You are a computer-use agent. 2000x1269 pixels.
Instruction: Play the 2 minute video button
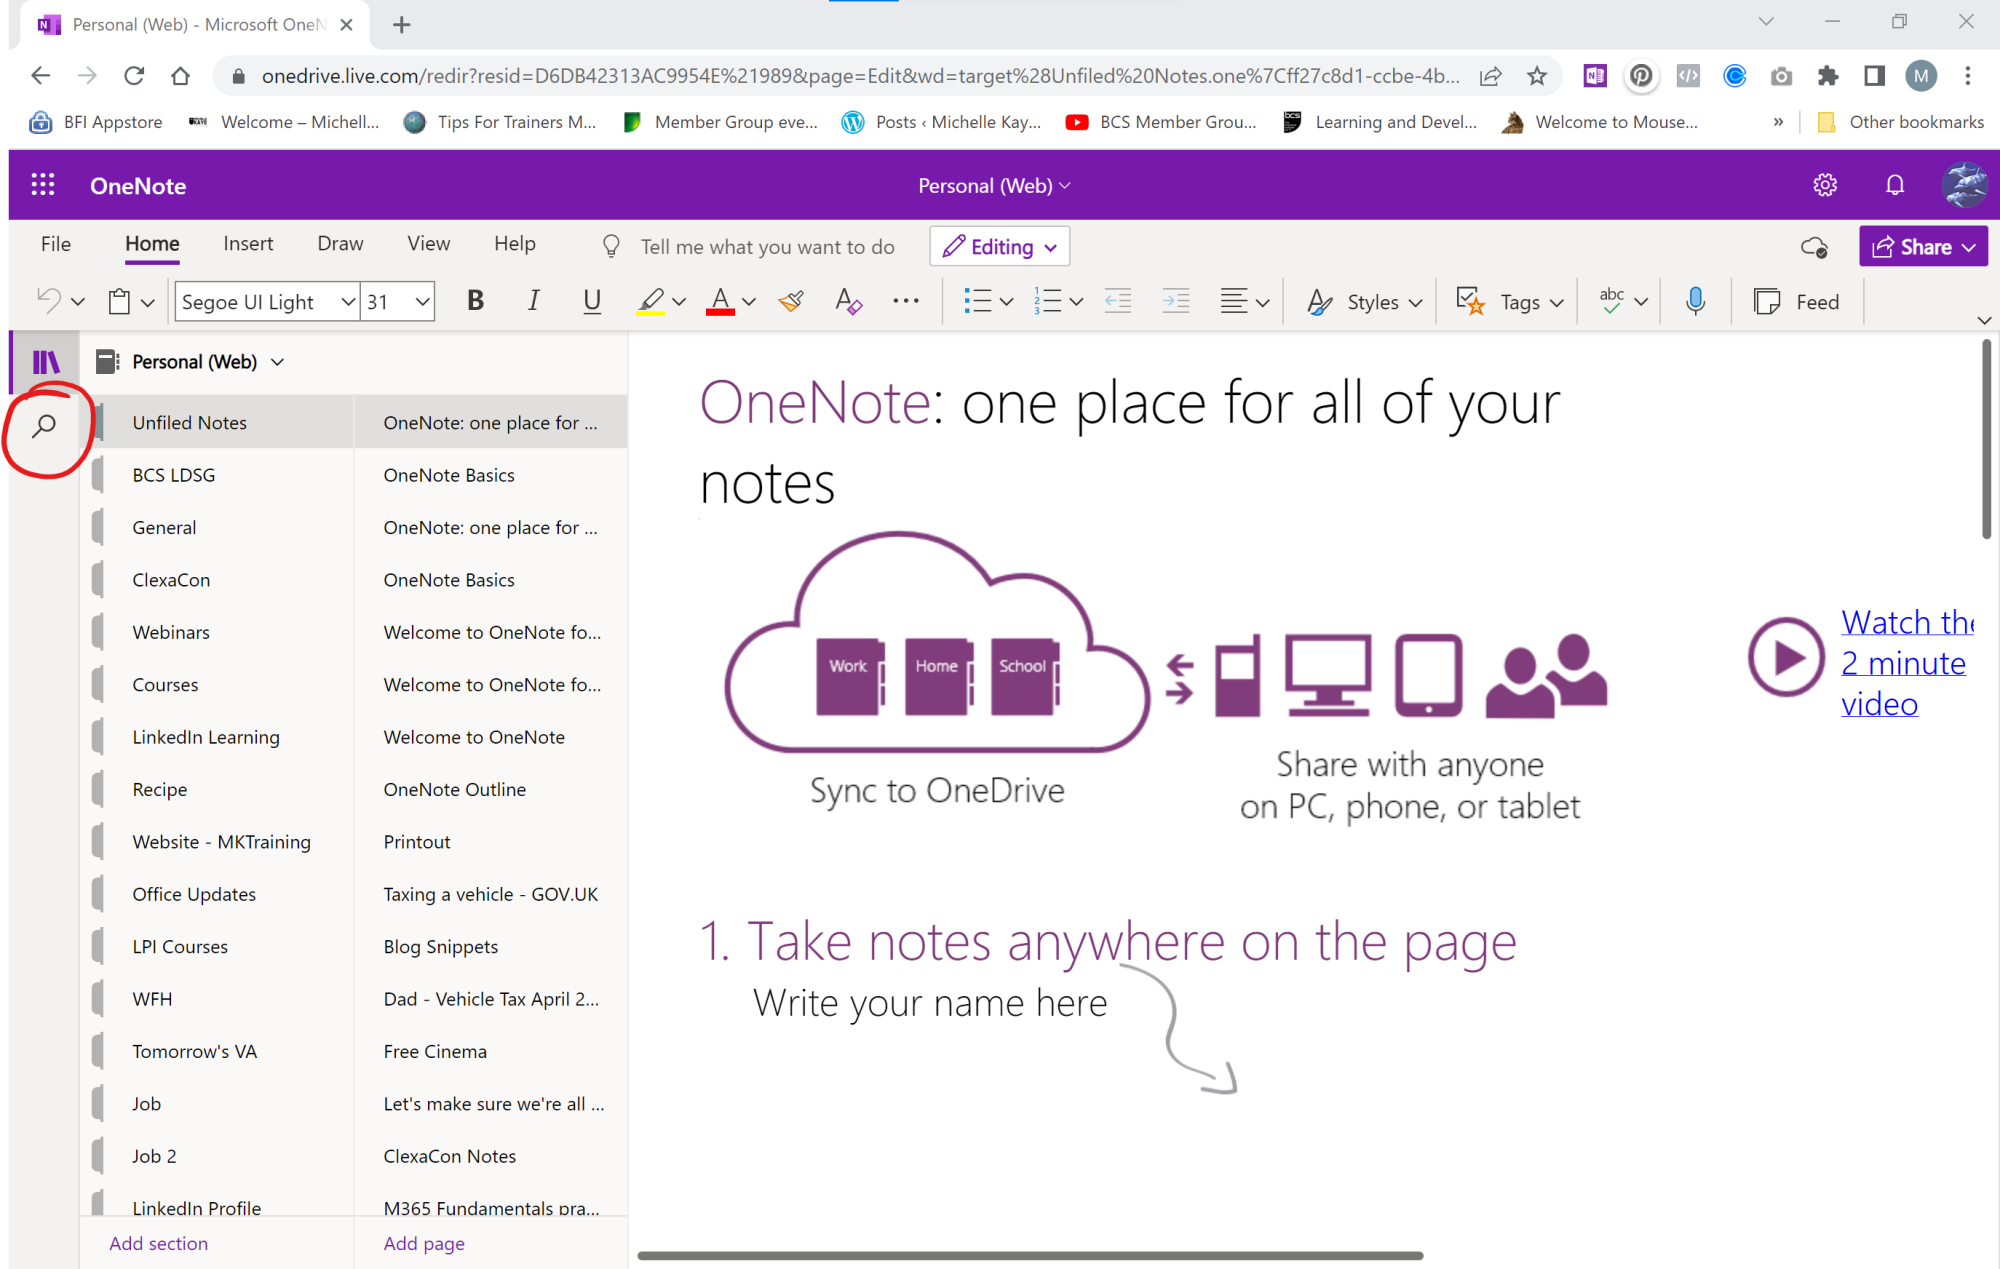[x=1788, y=657]
